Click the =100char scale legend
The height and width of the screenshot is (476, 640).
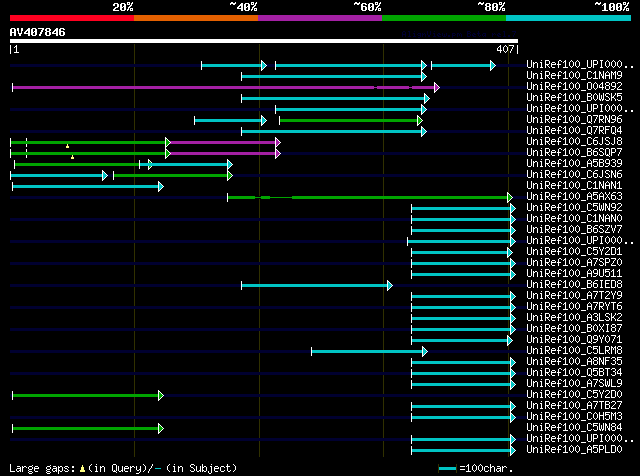[475, 468]
